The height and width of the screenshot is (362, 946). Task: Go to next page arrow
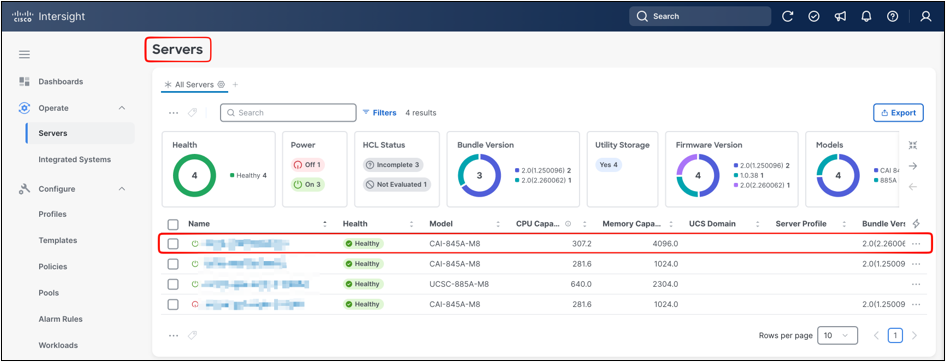(915, 335)
